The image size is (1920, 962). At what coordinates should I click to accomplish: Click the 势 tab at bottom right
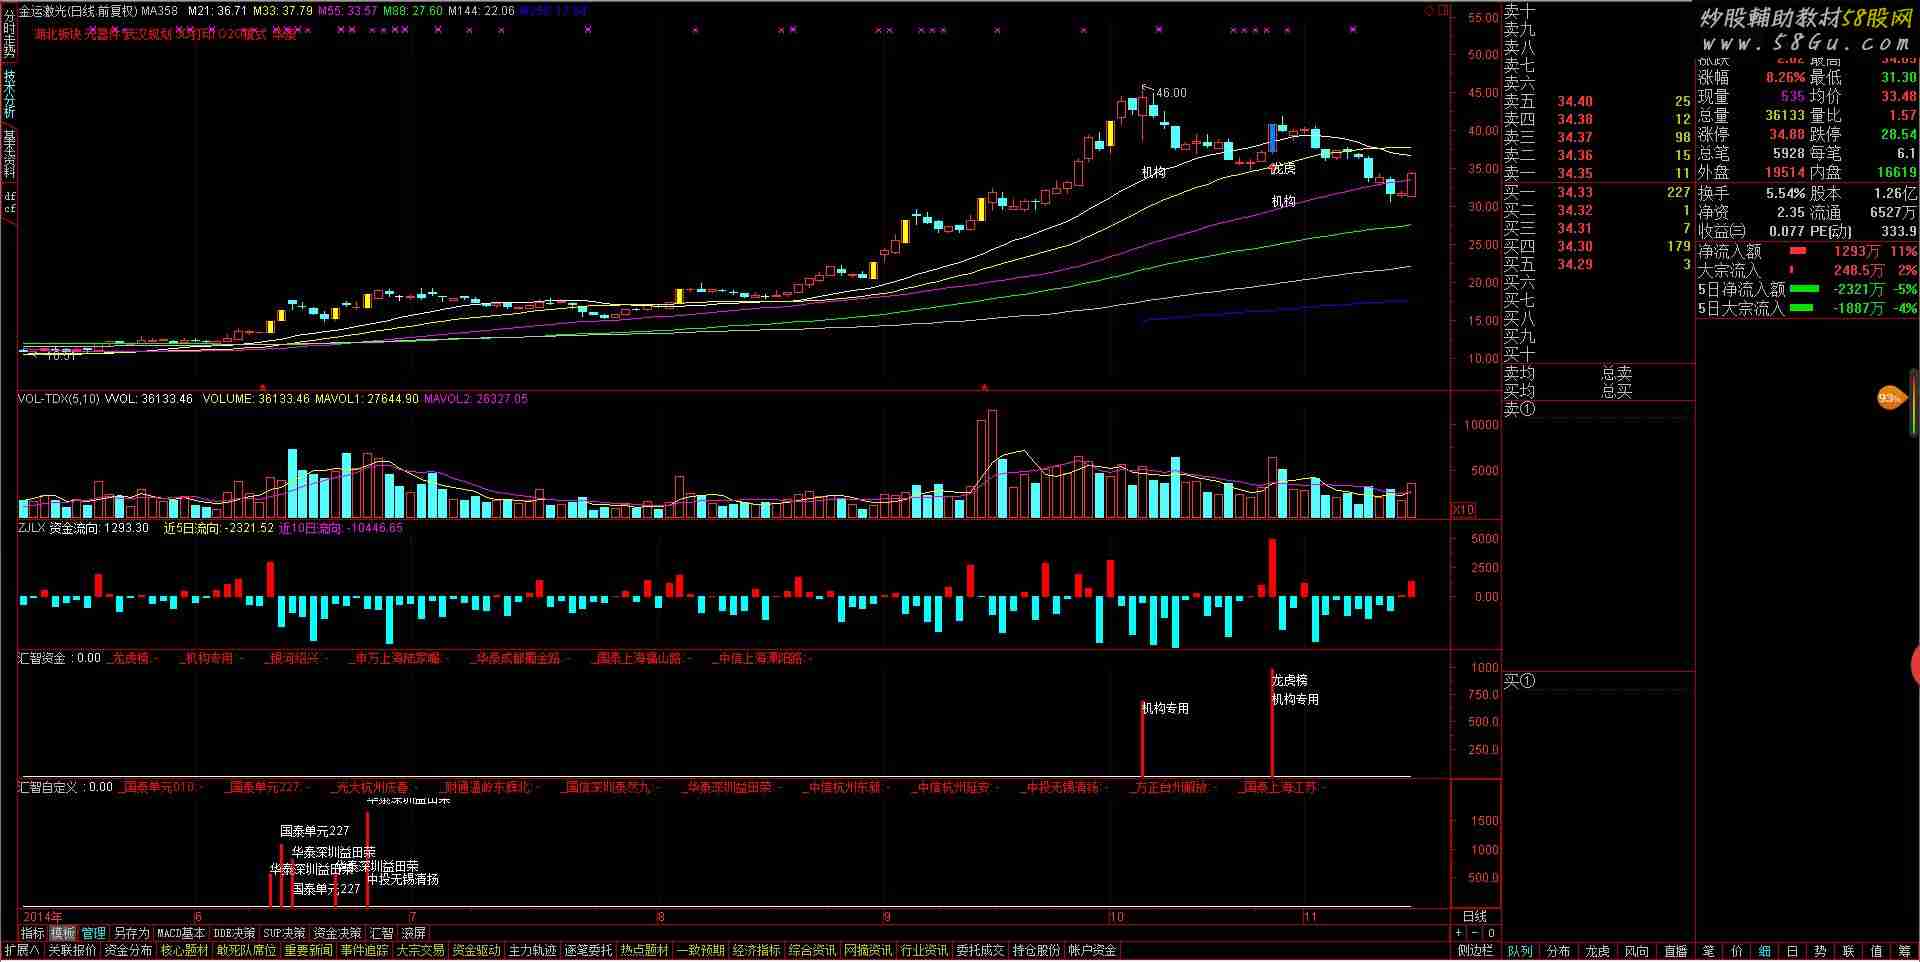(x=1820, y=950)
